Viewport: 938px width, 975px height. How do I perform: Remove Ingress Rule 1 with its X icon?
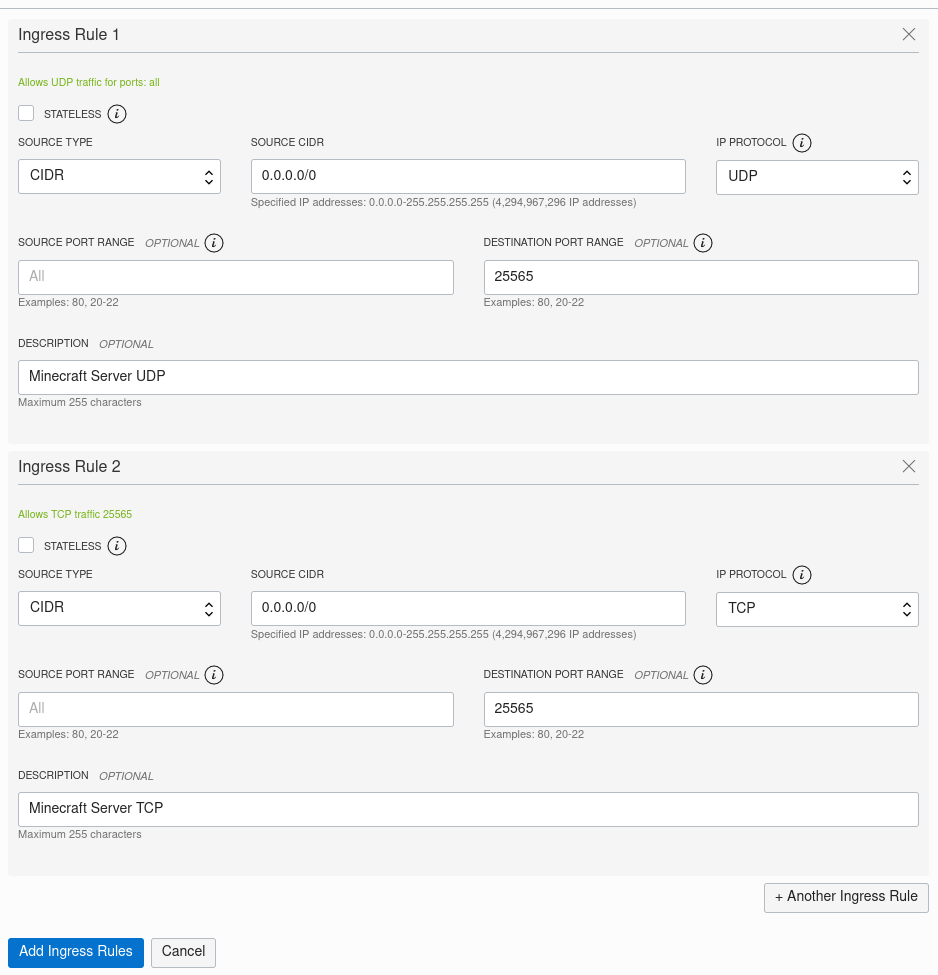pos(909,34)
